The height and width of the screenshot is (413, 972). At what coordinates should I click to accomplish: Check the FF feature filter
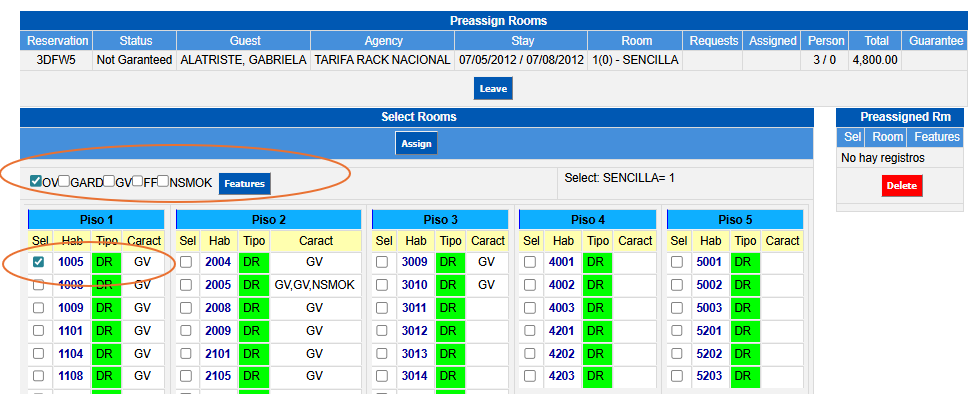pos(137,182)
